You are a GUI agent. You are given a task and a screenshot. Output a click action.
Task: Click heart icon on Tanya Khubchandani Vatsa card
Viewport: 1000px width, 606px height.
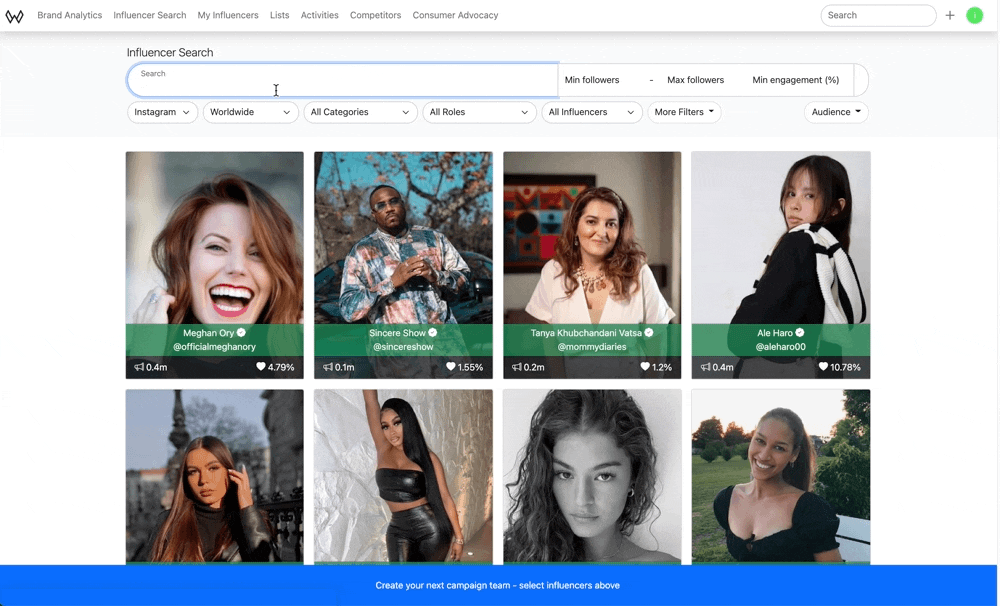pyautogui.click(x=645, y=366)
